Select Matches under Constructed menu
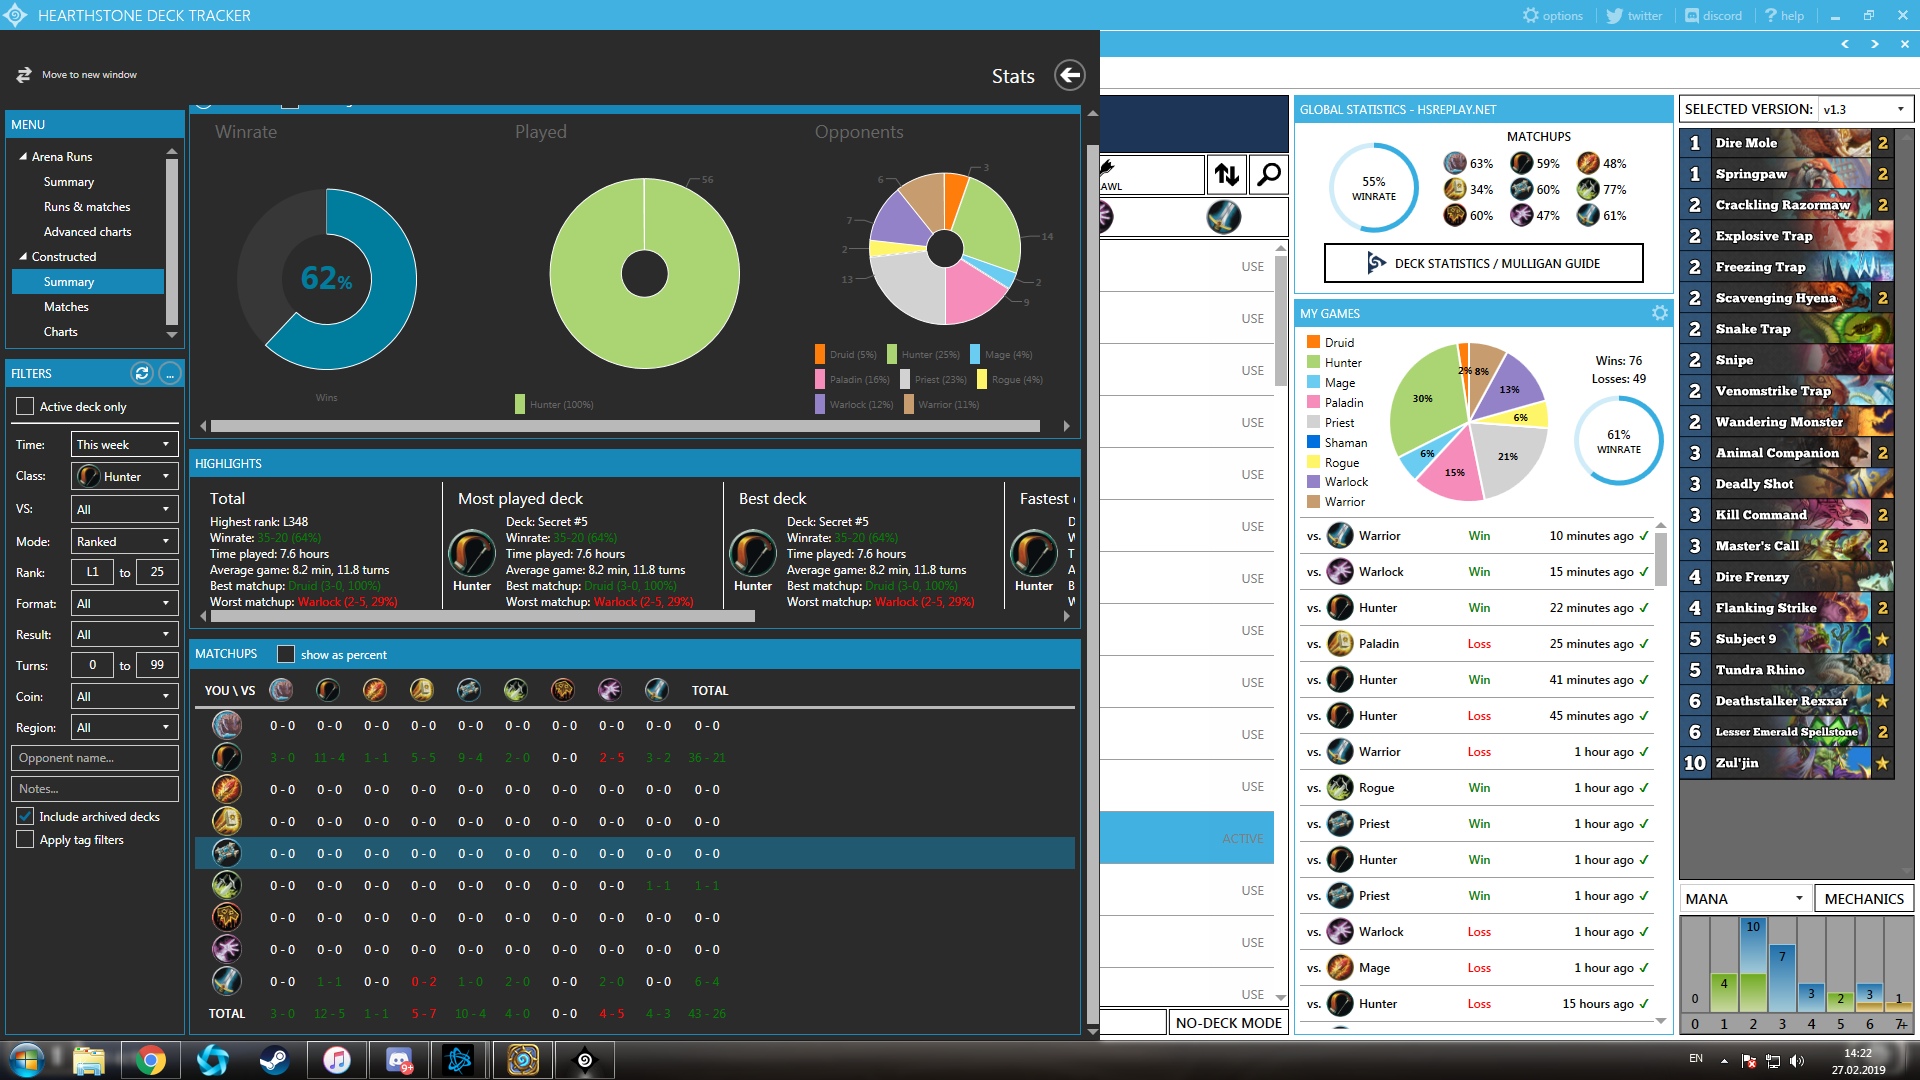The width and height of the screenshot is (1920, 1080). coord(66,307)
